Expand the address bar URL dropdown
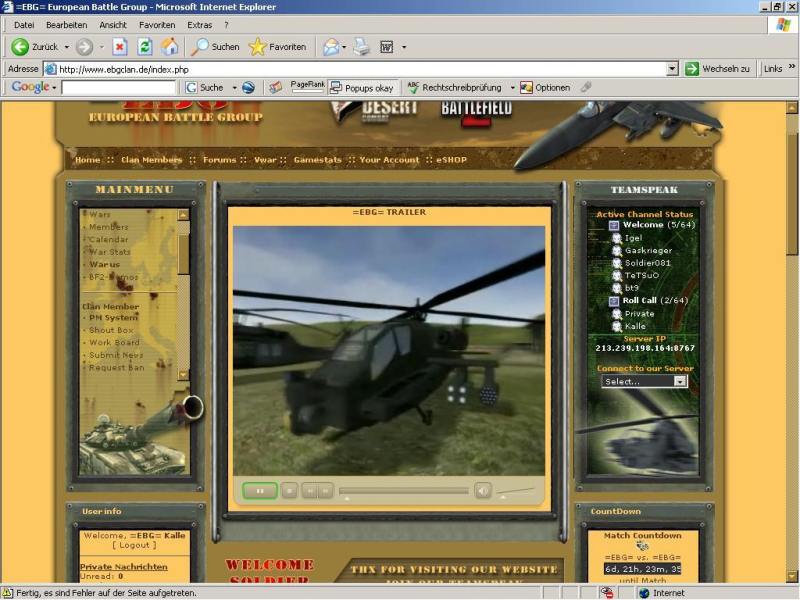 672,69
